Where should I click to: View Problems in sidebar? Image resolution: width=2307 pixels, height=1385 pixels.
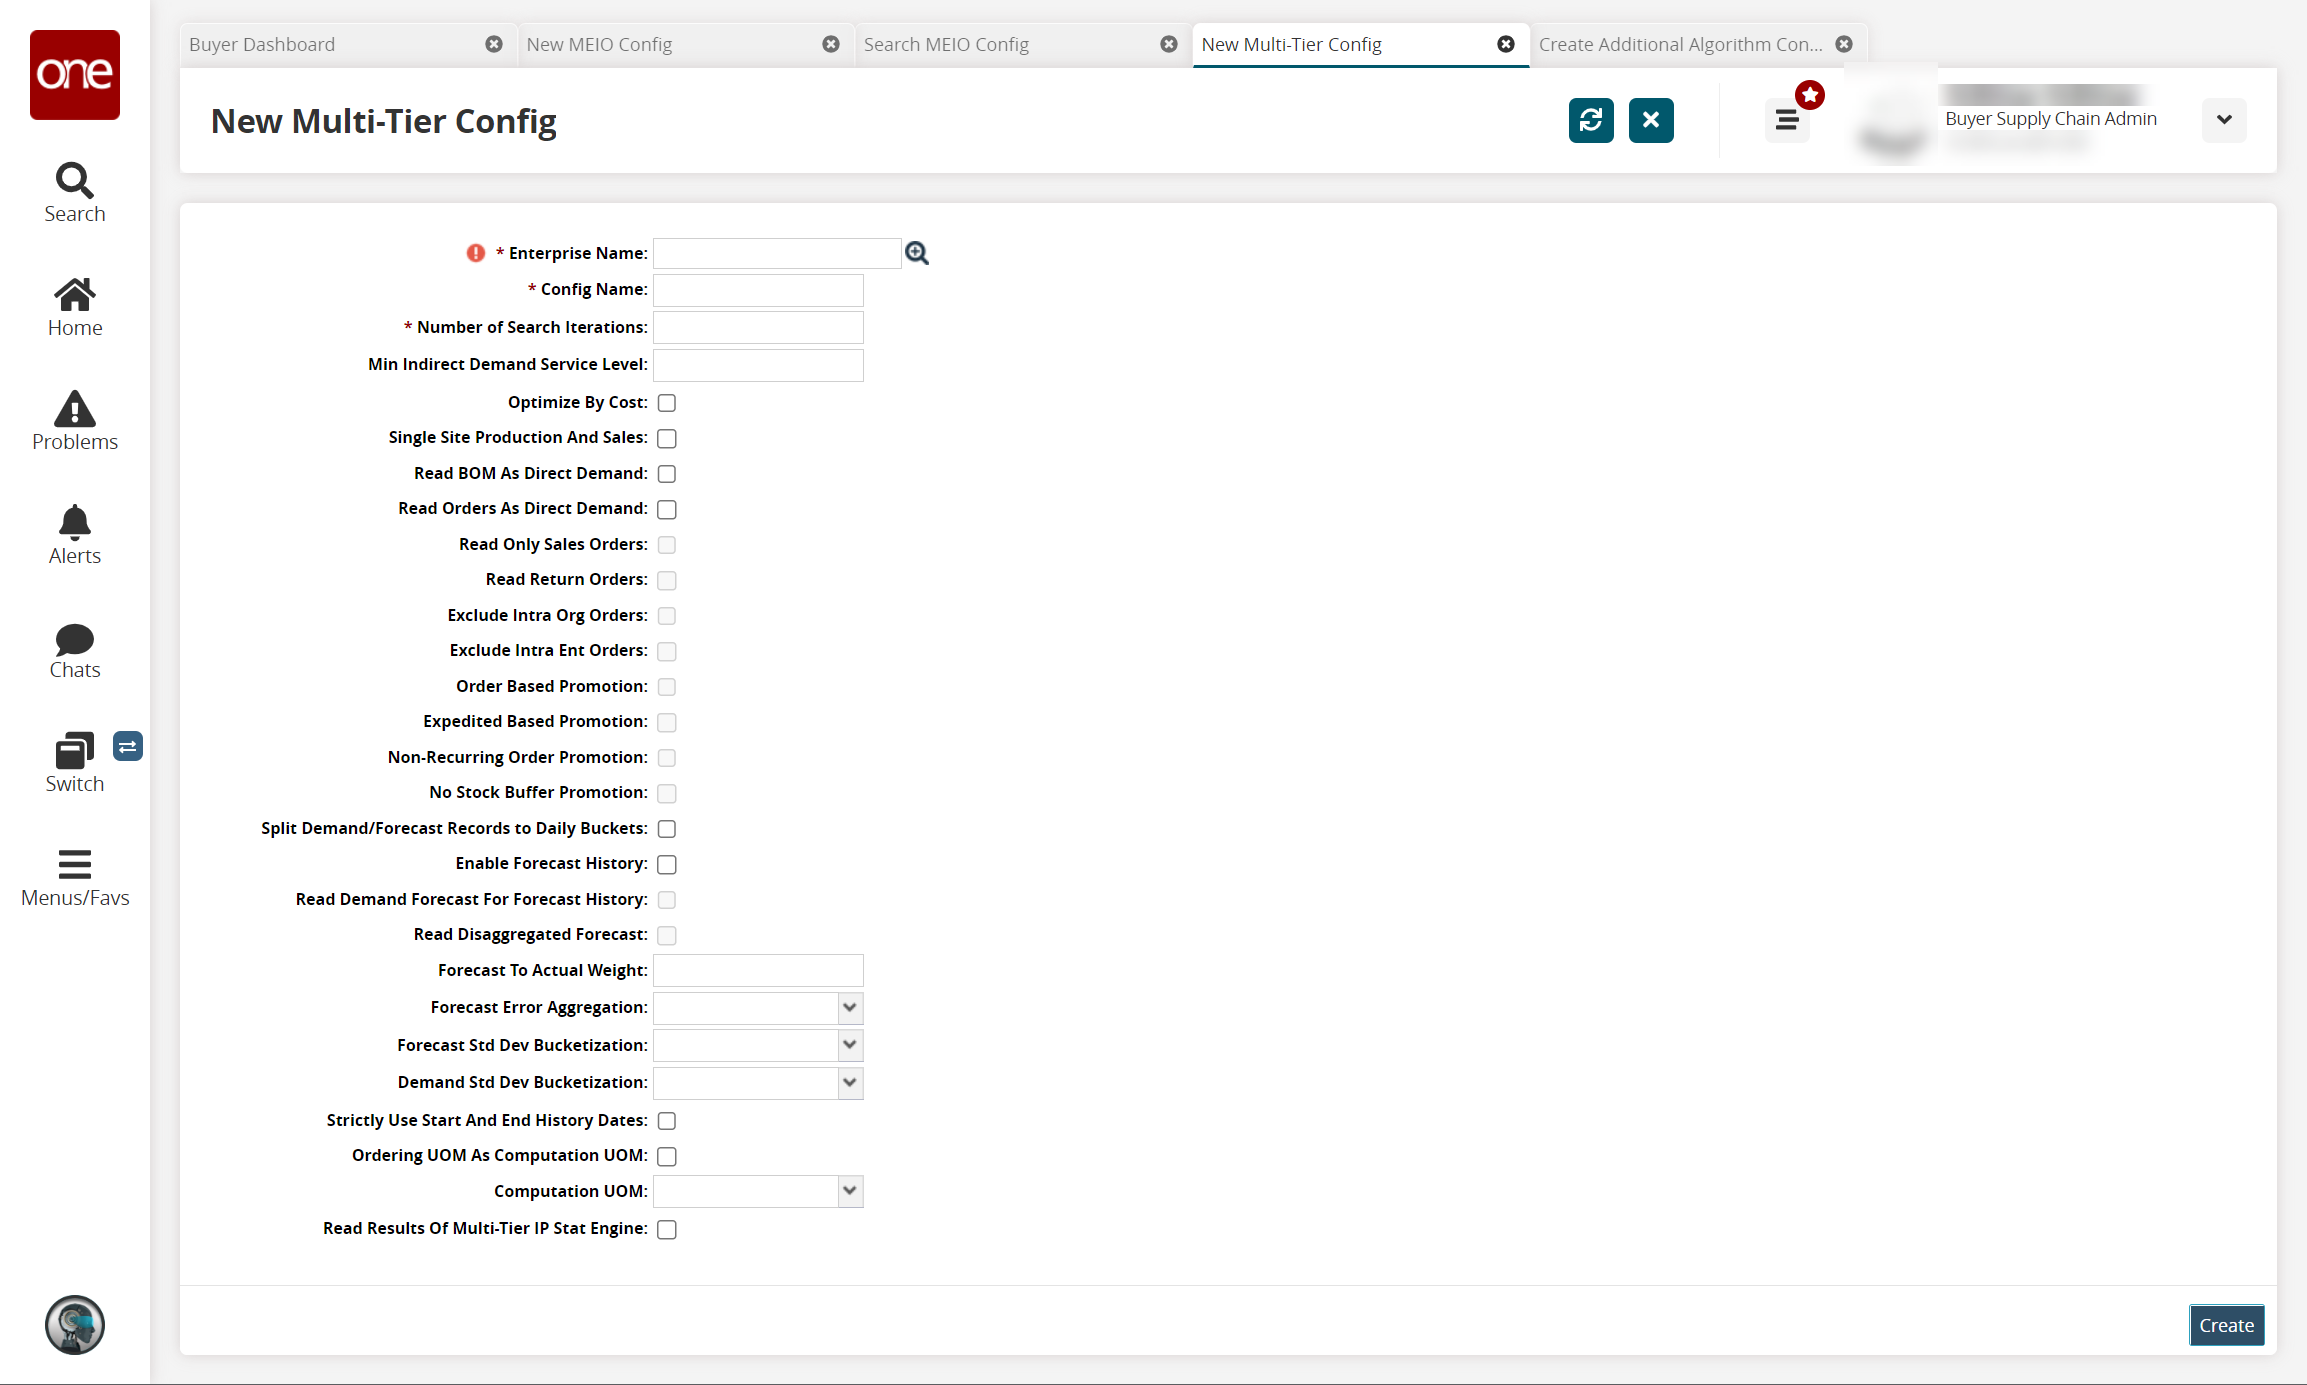tap(74, 420)
